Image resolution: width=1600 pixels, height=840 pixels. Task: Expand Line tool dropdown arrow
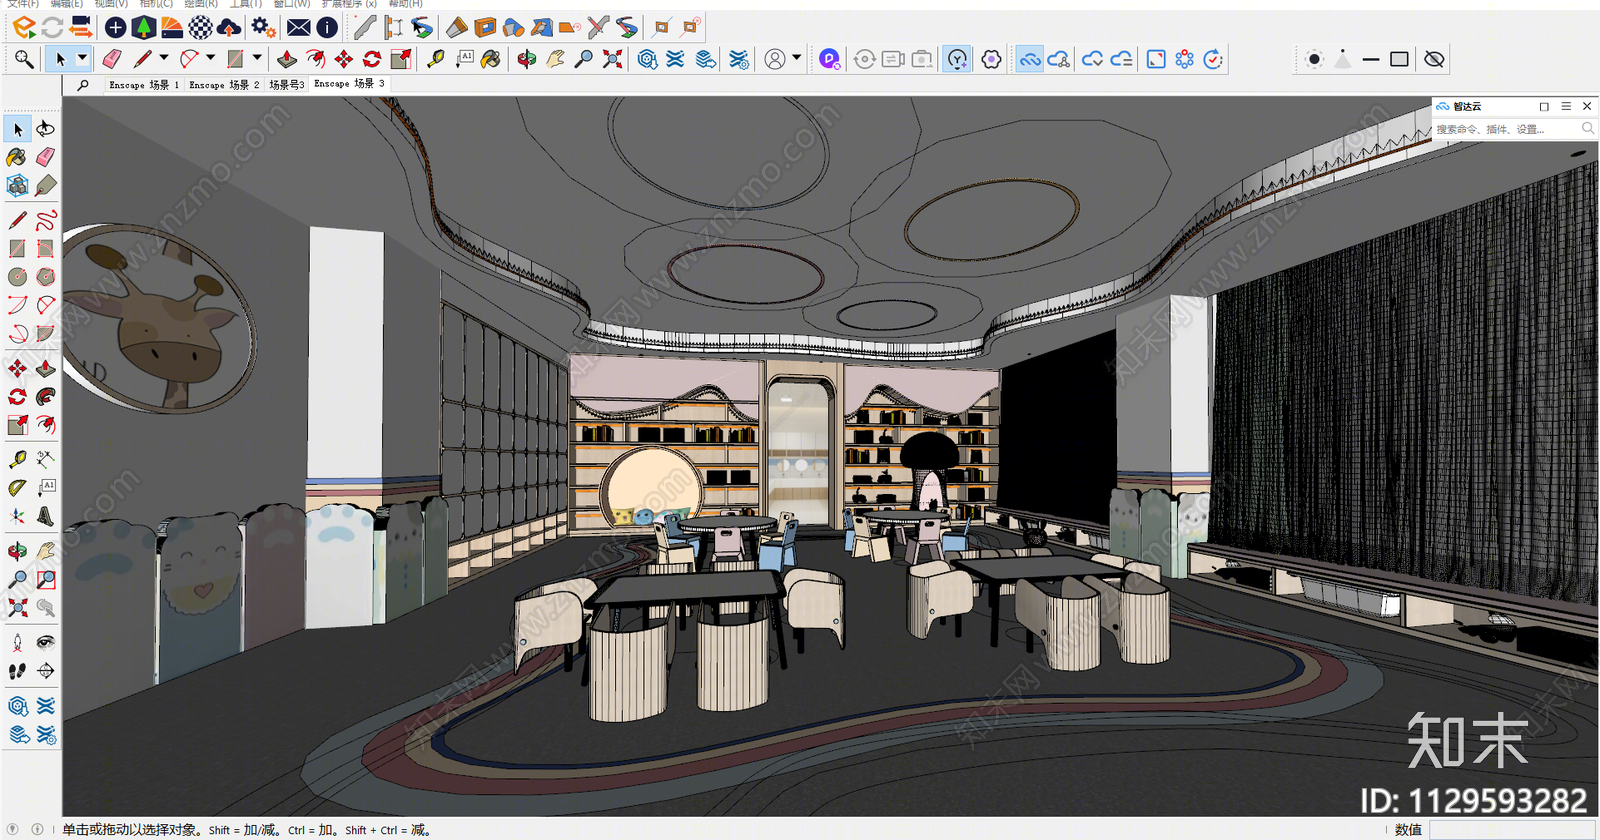point(164,59)
